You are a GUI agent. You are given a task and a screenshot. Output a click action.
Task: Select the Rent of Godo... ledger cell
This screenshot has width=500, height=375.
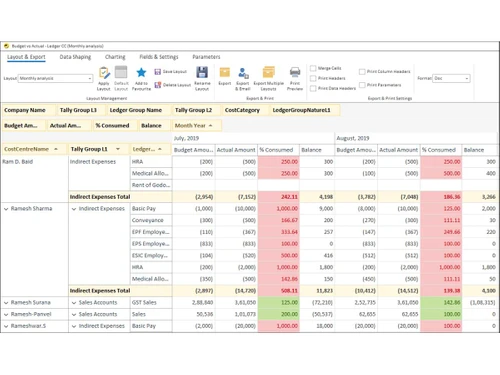tap(151, 185)
